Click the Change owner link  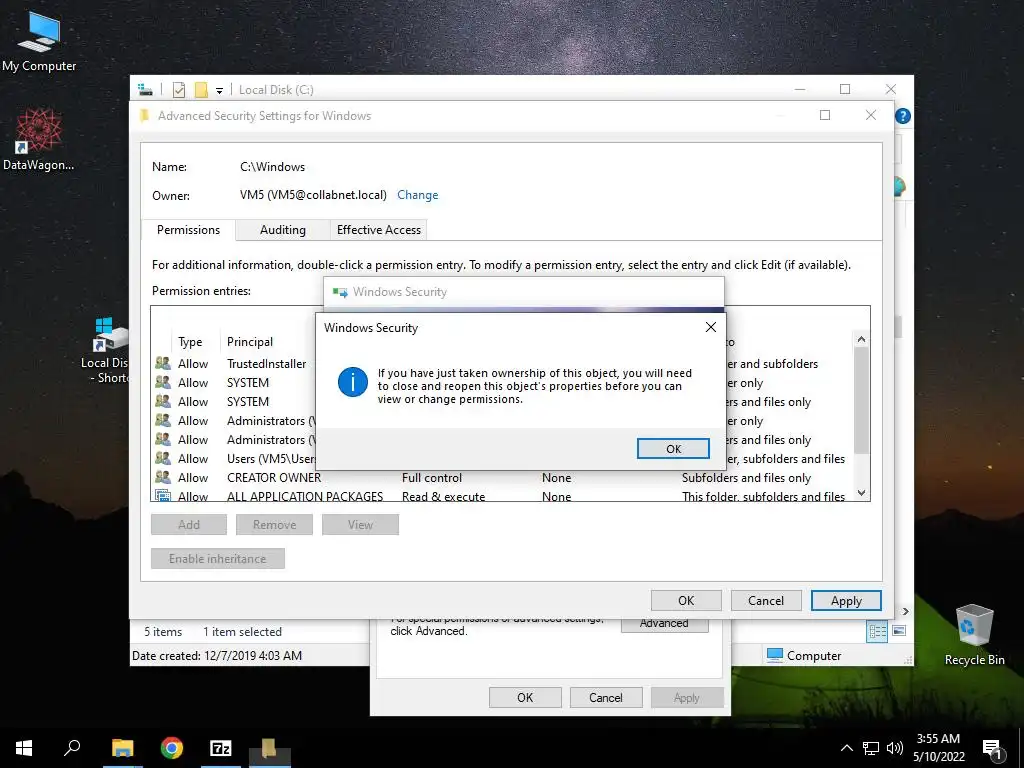[417, 195]
